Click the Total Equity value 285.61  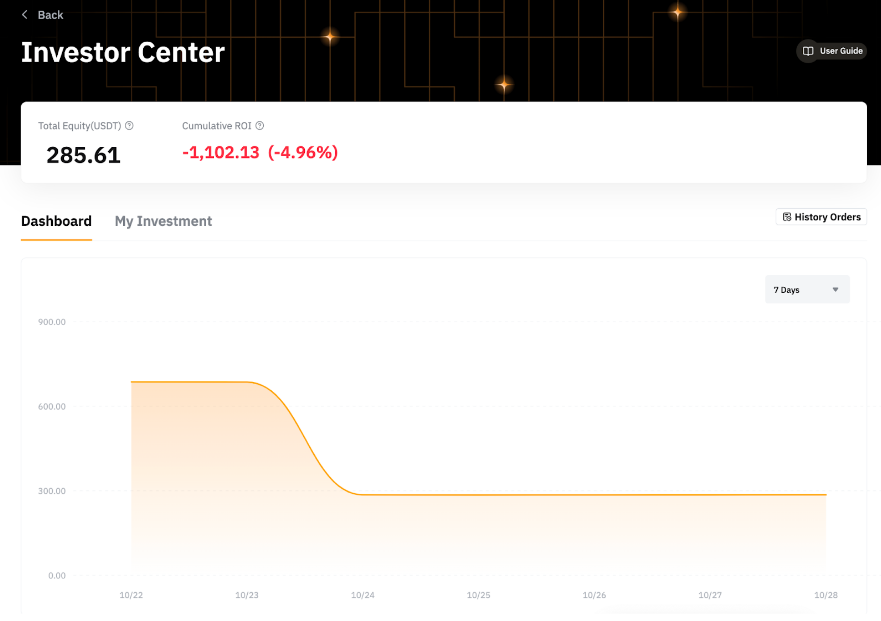pos(83,155)
